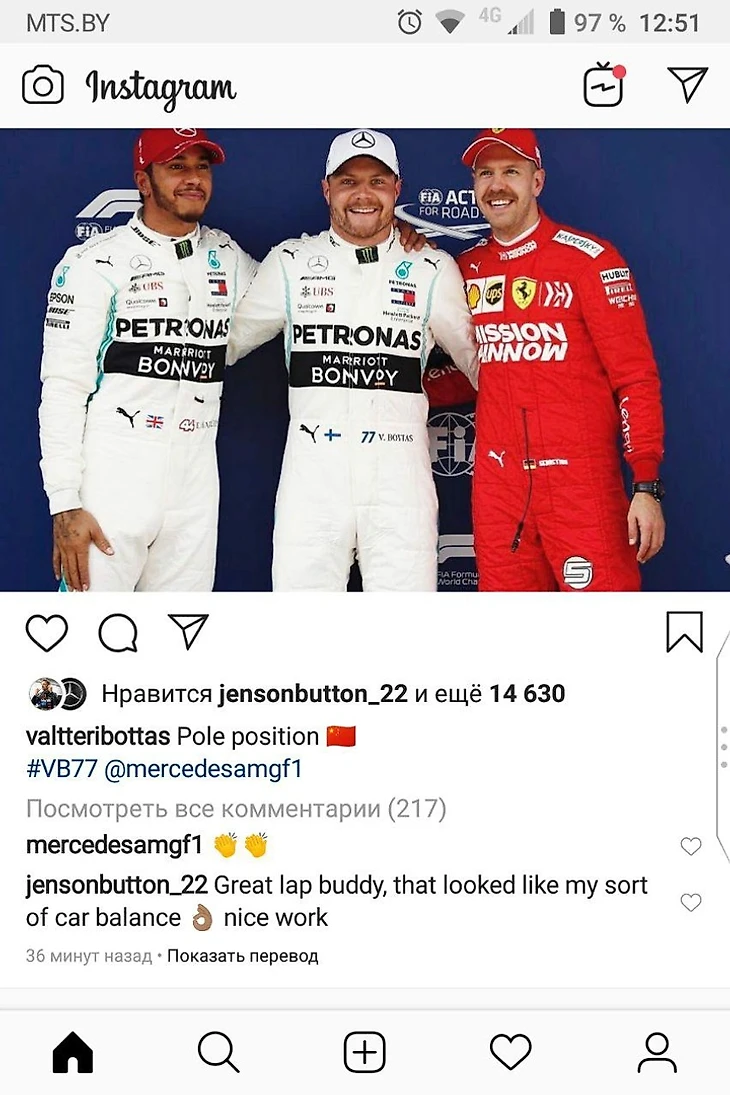Save the post with the bookmark icon
Viewport: 730px width, 1095px height.
[685, 632]
